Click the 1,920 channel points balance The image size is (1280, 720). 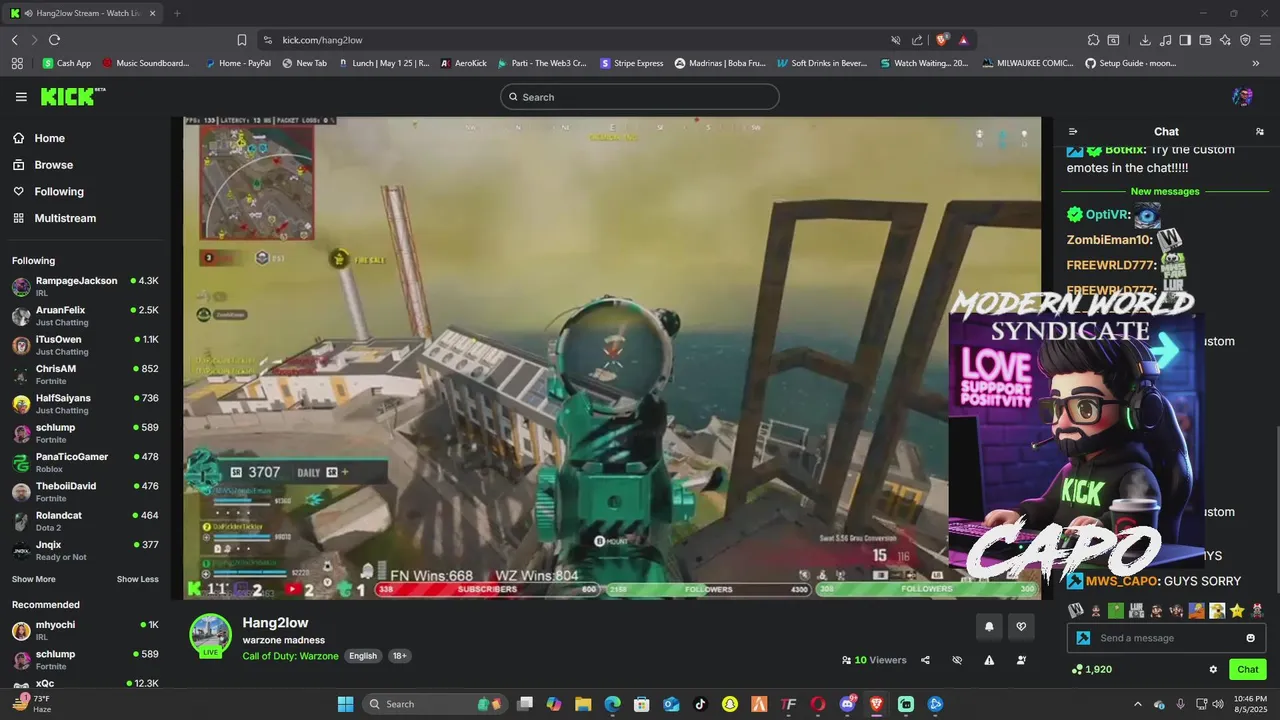point(1091,669)
